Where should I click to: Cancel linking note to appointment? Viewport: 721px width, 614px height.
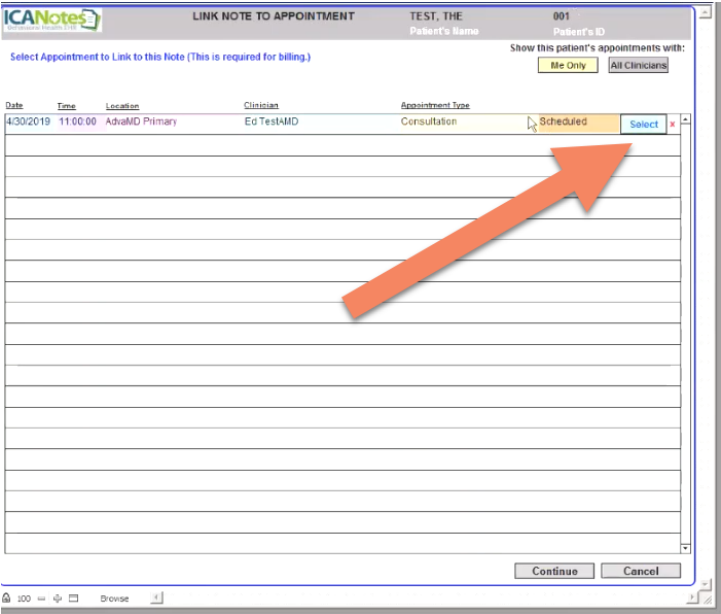pos(640,571)
